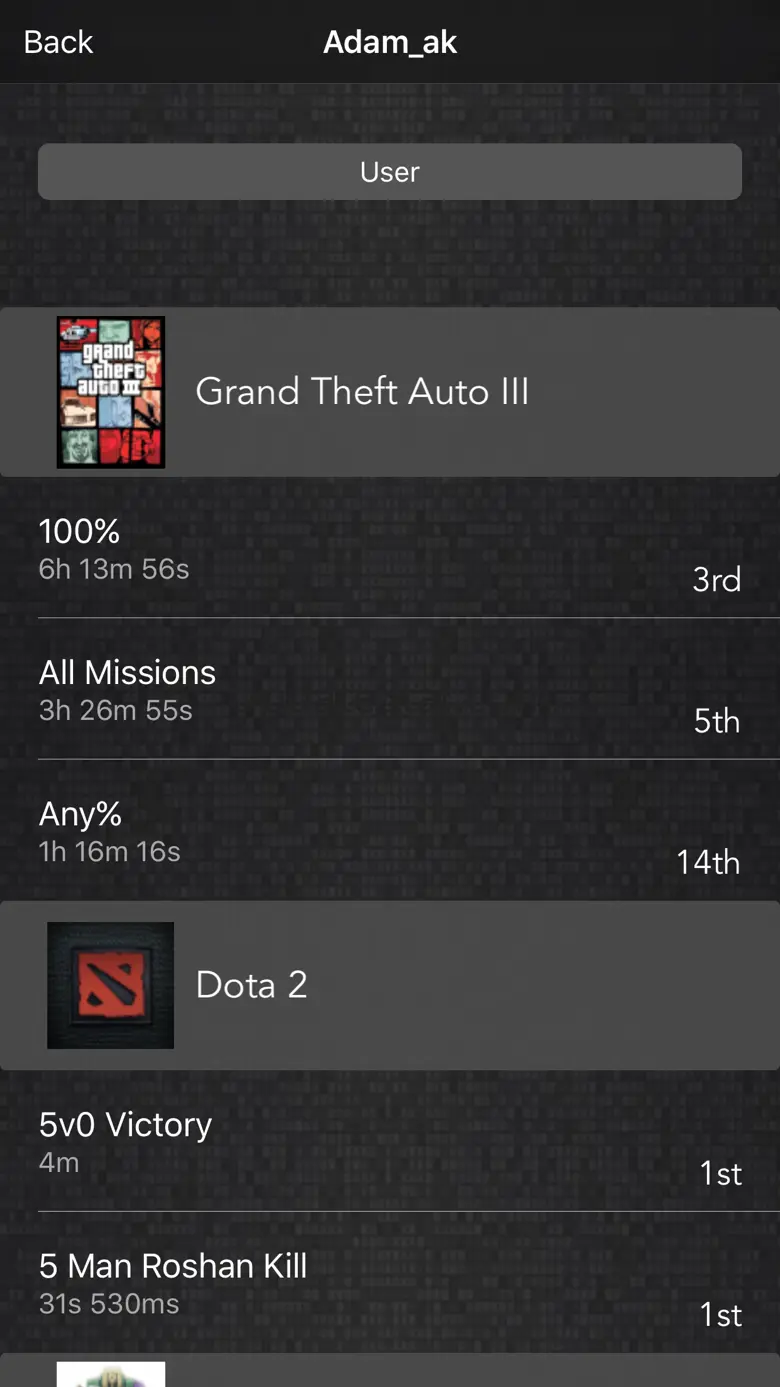Tap the Back button
The height and width of the screenshot is (1387, 780).
(x=58, y=42)
